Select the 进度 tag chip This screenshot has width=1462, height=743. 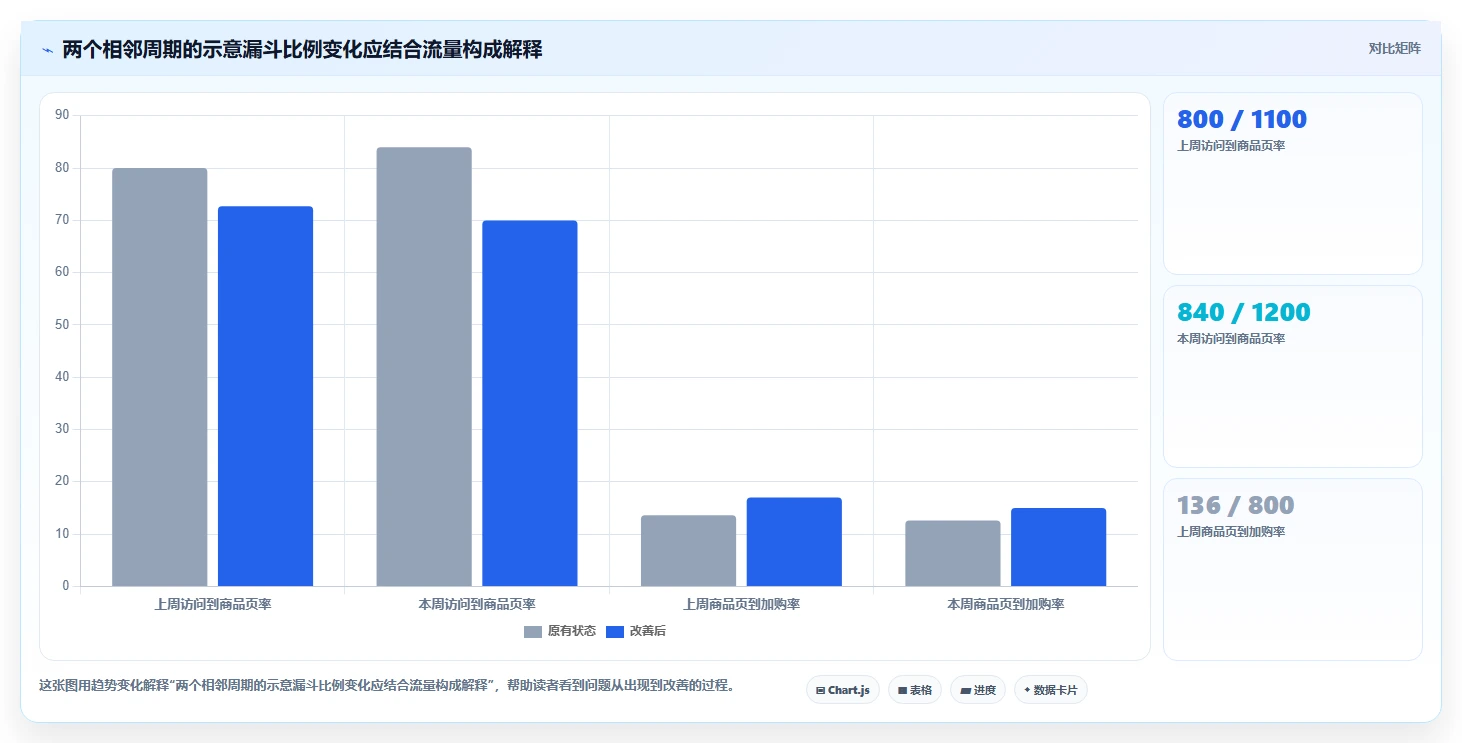click(x=977, y=690)
